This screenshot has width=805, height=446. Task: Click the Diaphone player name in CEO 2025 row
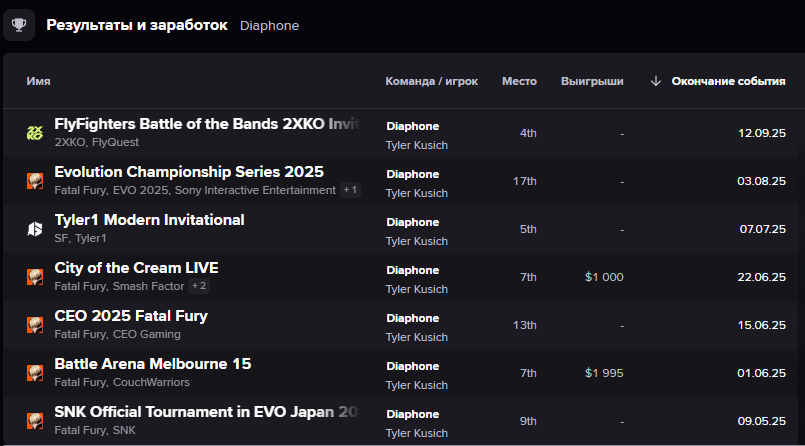click(412, 318)
